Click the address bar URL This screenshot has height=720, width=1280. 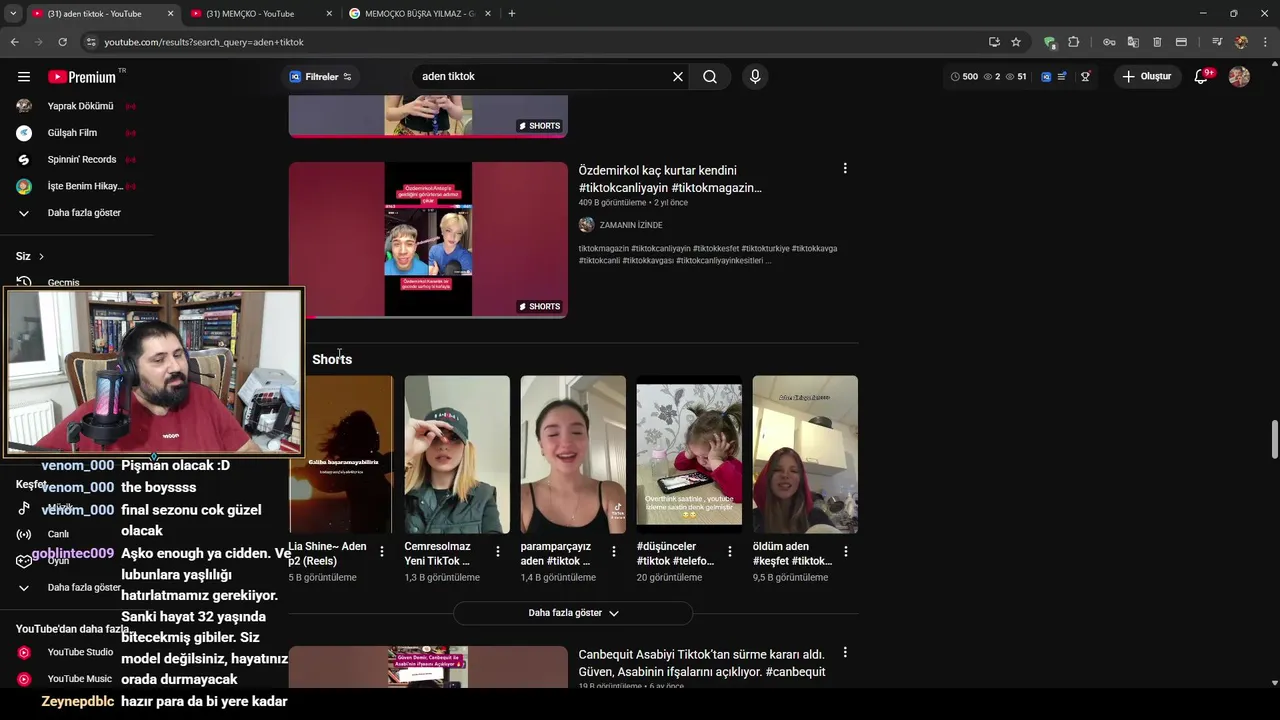[x=204, y=42]
